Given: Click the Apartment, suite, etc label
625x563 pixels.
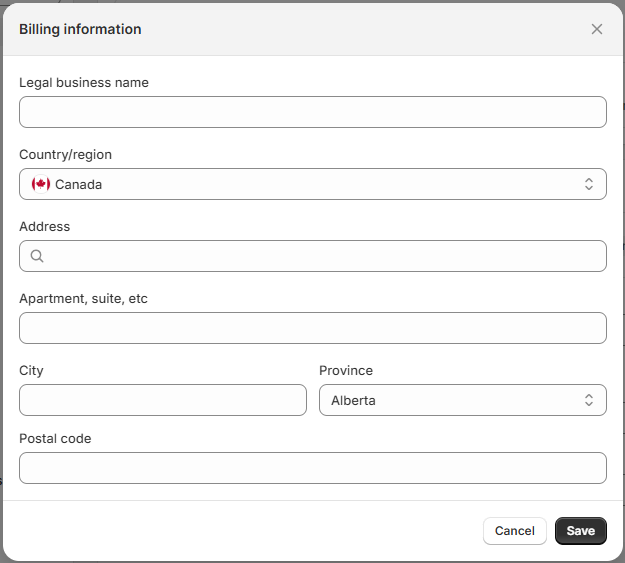Looking at the screenshot, I should [x=83, y=299].
